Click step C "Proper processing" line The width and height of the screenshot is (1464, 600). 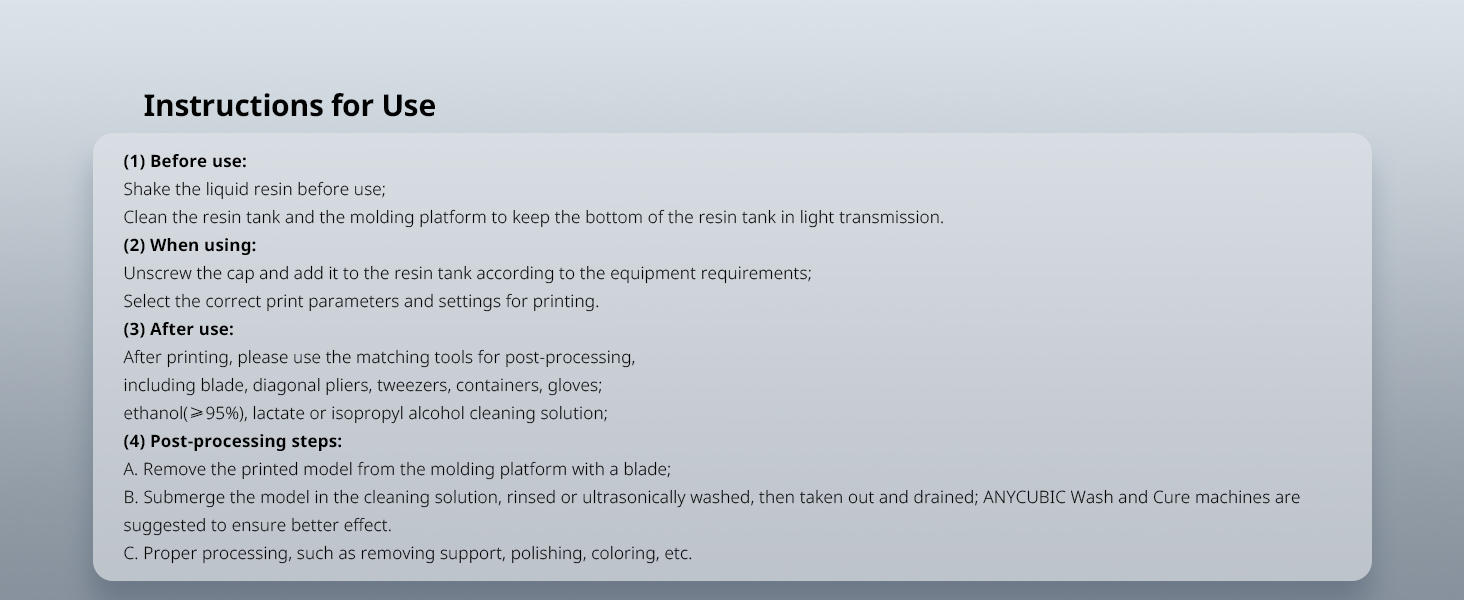click(407, 553)
